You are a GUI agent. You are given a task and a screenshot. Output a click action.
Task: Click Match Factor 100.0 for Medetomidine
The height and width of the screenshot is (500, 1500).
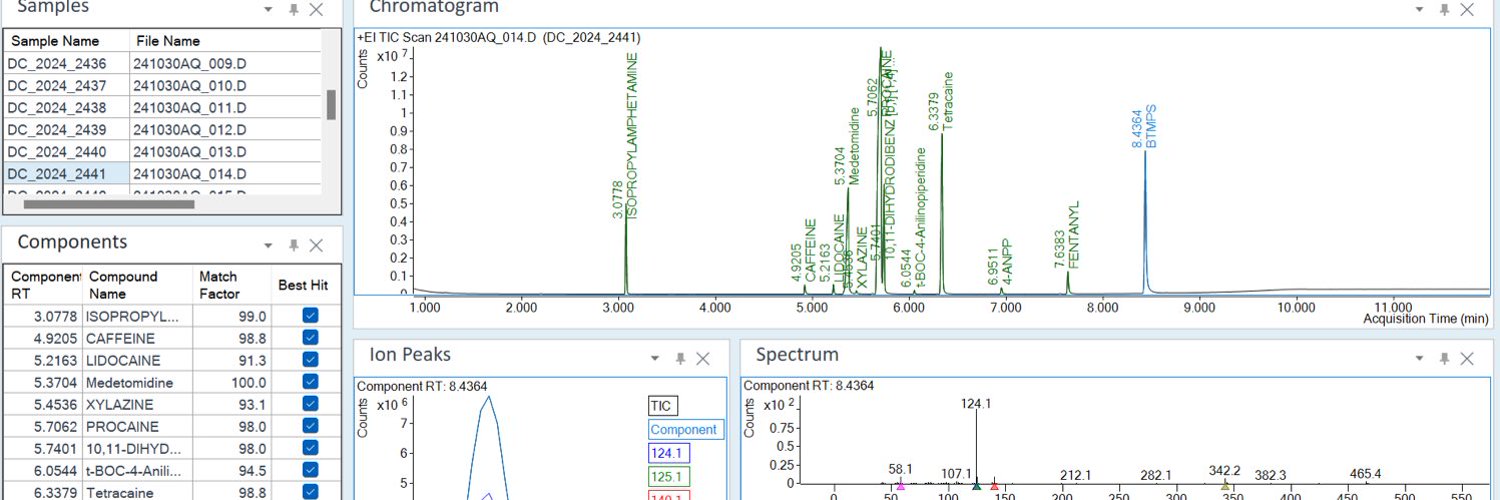tap(249, 382)
